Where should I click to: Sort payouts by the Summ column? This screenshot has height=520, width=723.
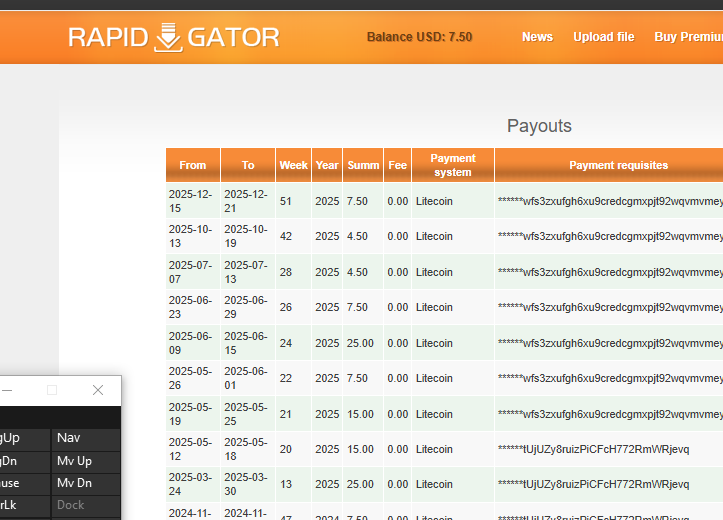click(x=363, y=165)
